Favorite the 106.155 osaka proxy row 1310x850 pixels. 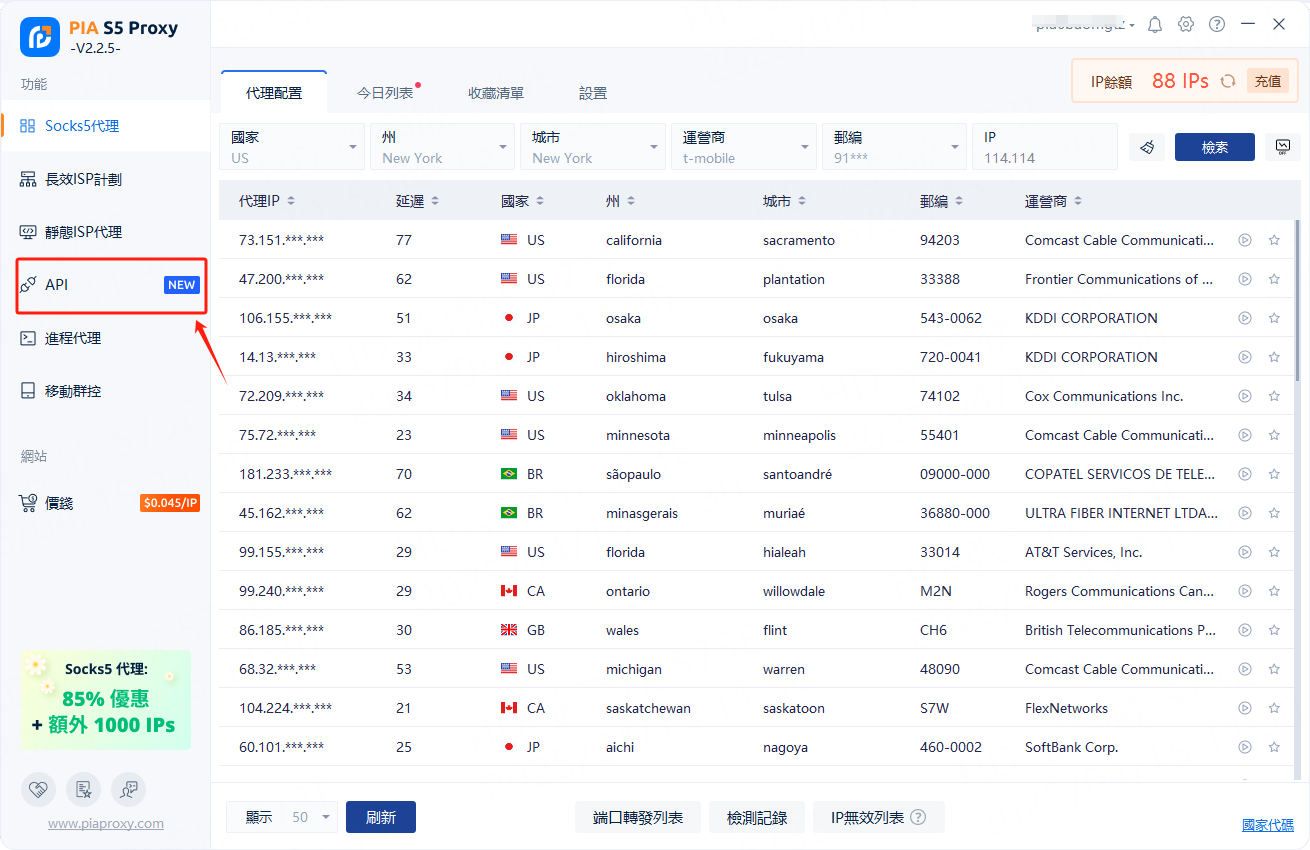pyautogui.click(x=1274, y=318)
